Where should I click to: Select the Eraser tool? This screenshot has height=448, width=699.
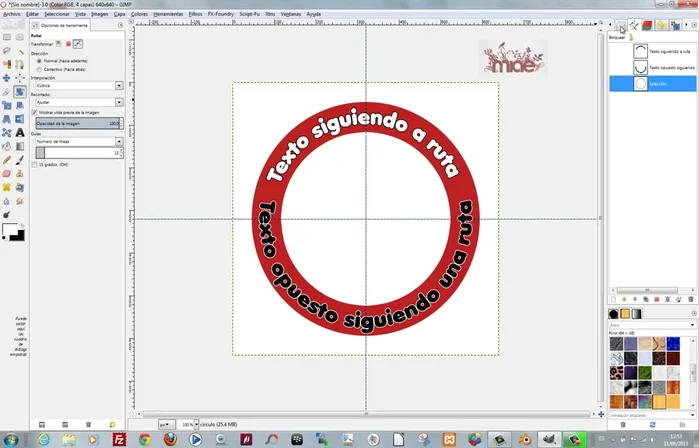click(x=7, y=172)
